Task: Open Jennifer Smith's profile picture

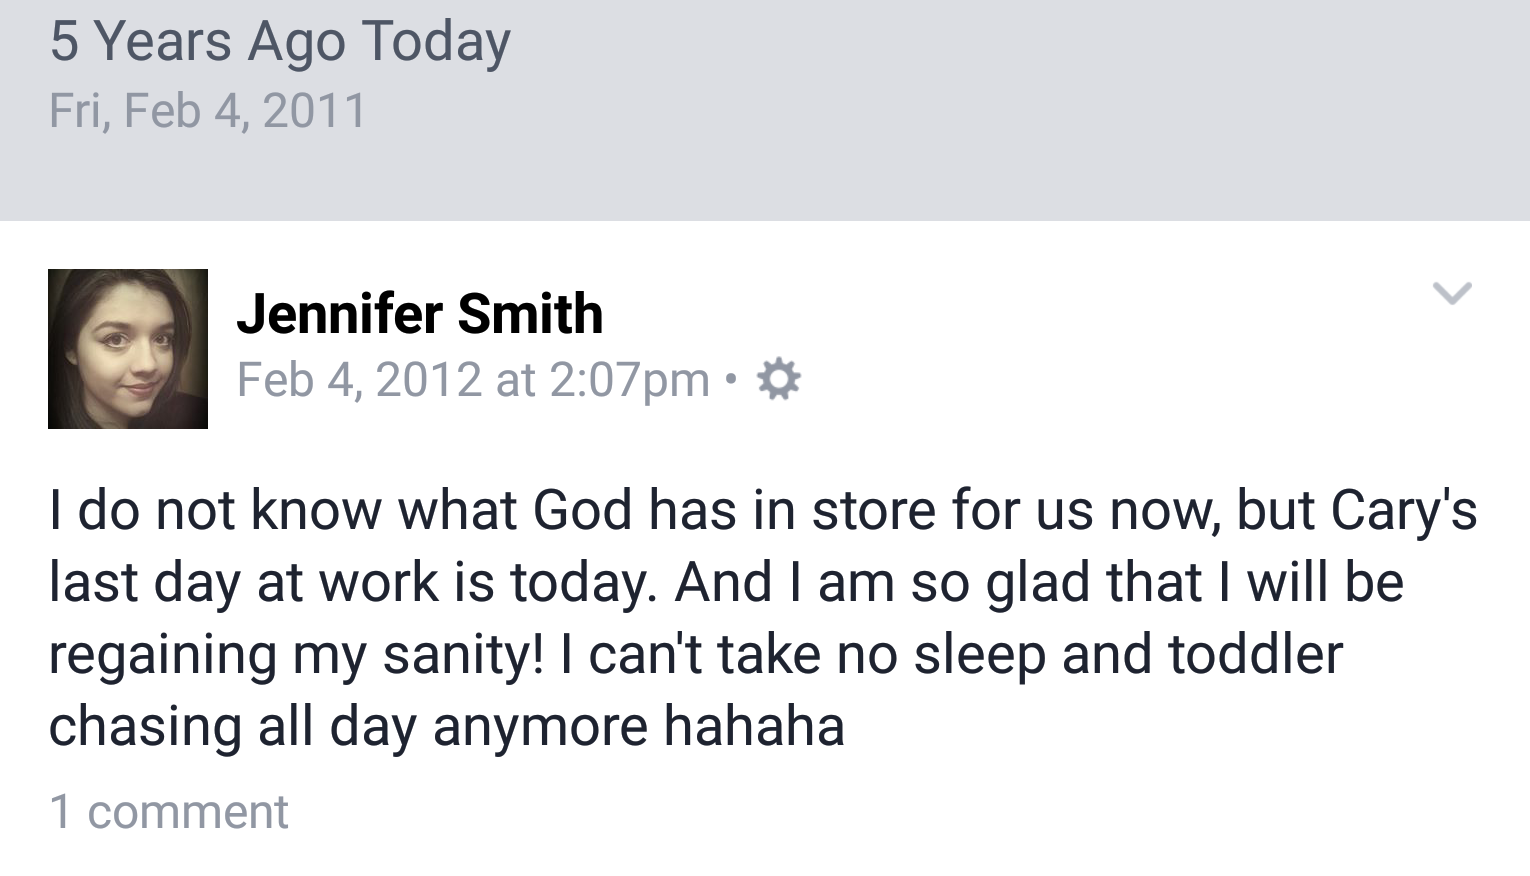Action: [128, 349]
